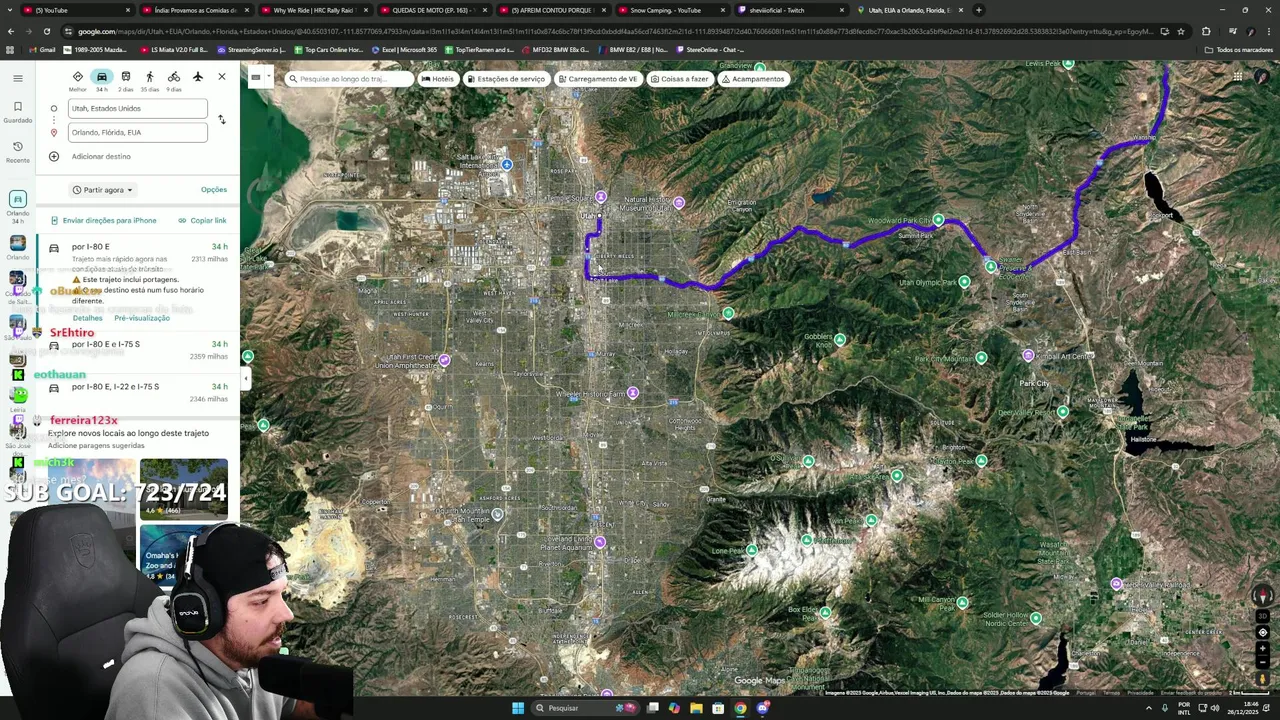This screenshot has height=720, width=1280.
Task: Open the Windows Start button
Action: coord(518,708)
